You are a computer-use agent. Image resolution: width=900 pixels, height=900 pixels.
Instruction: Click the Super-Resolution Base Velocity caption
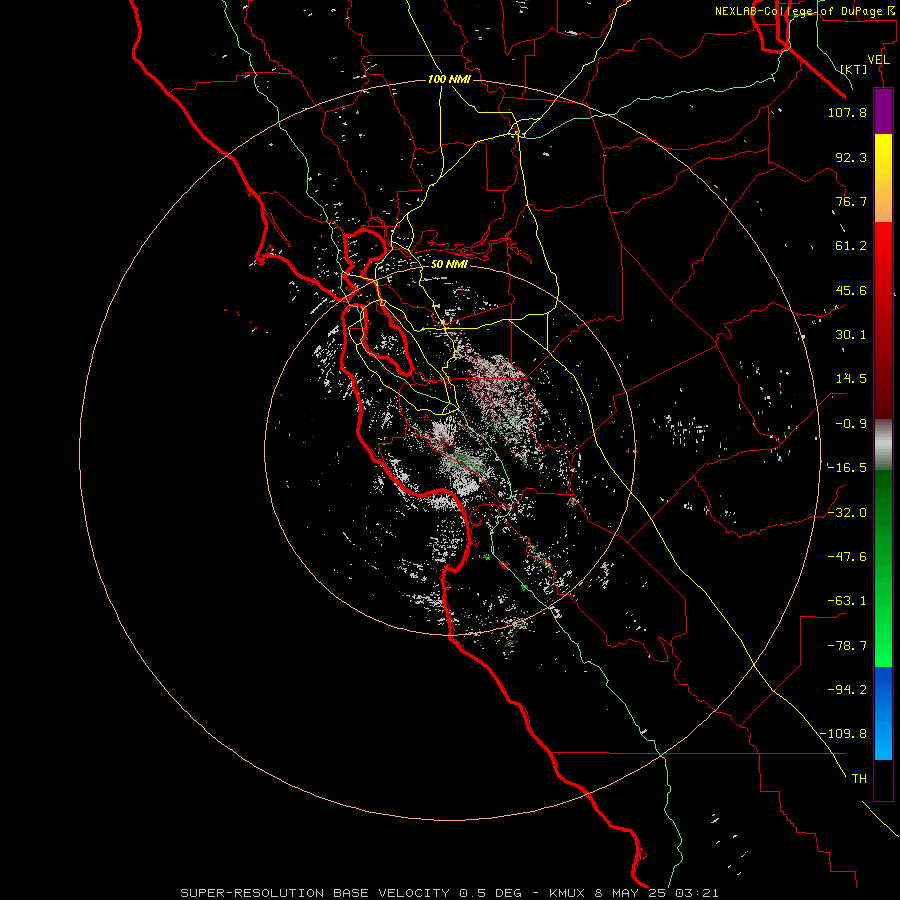coord(449,893)
